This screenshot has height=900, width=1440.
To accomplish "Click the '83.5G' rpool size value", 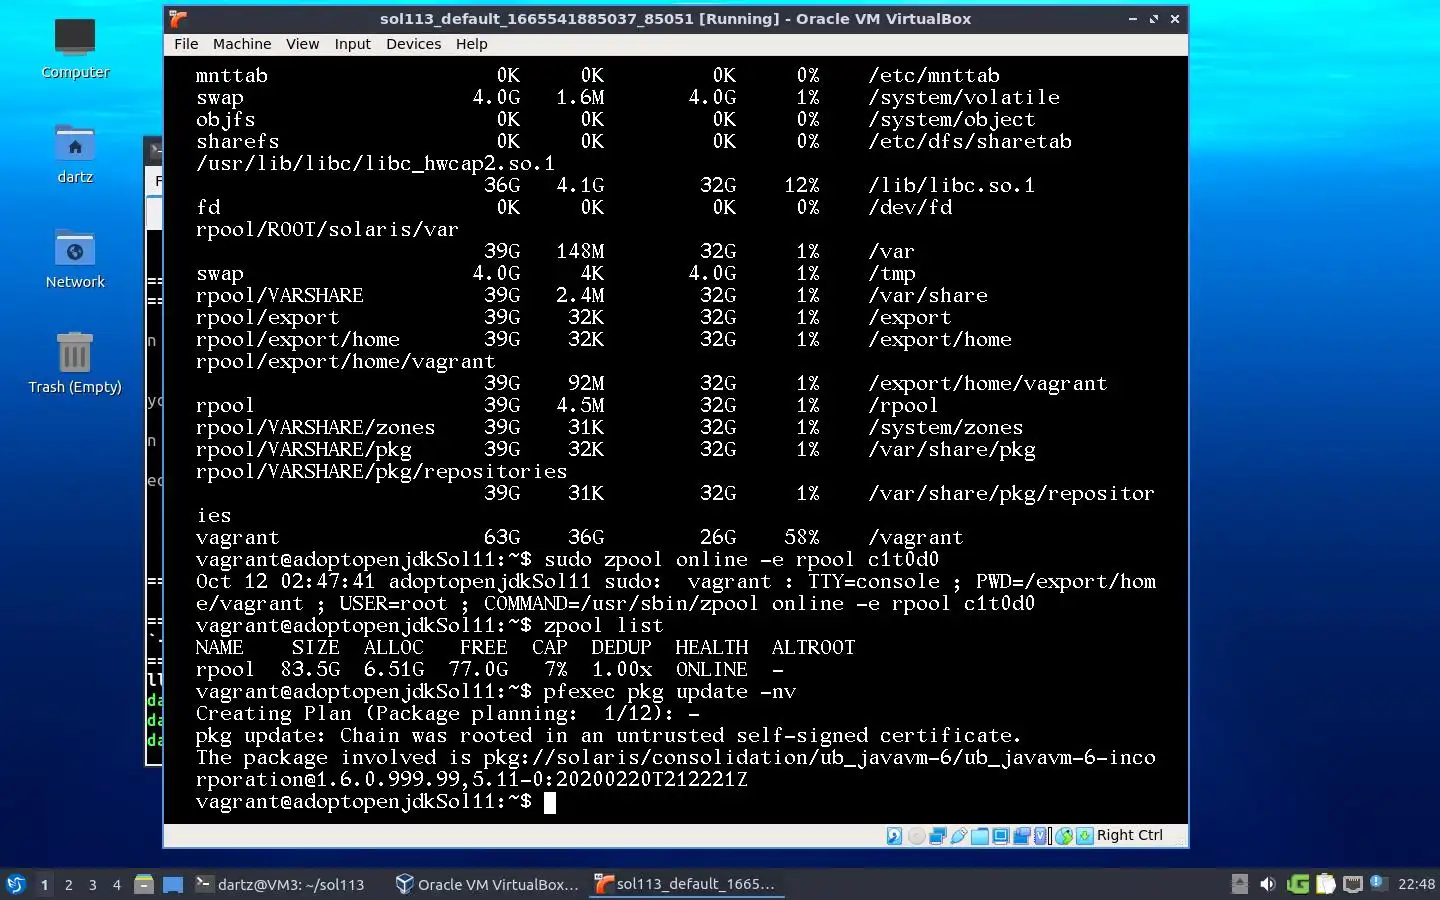I will click(310, 670).
